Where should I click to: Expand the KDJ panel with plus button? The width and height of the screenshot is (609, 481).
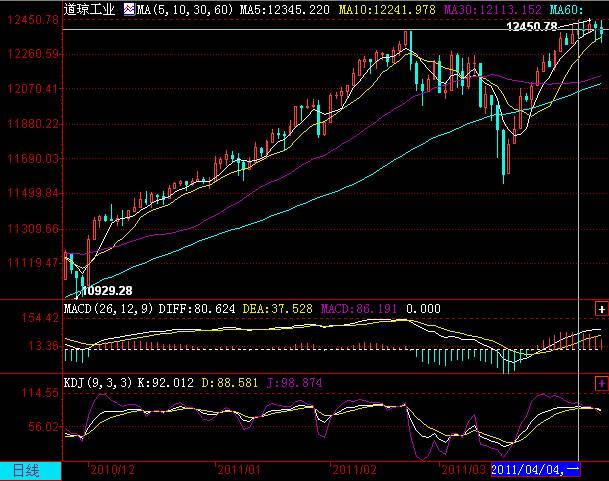pos(601,383)
